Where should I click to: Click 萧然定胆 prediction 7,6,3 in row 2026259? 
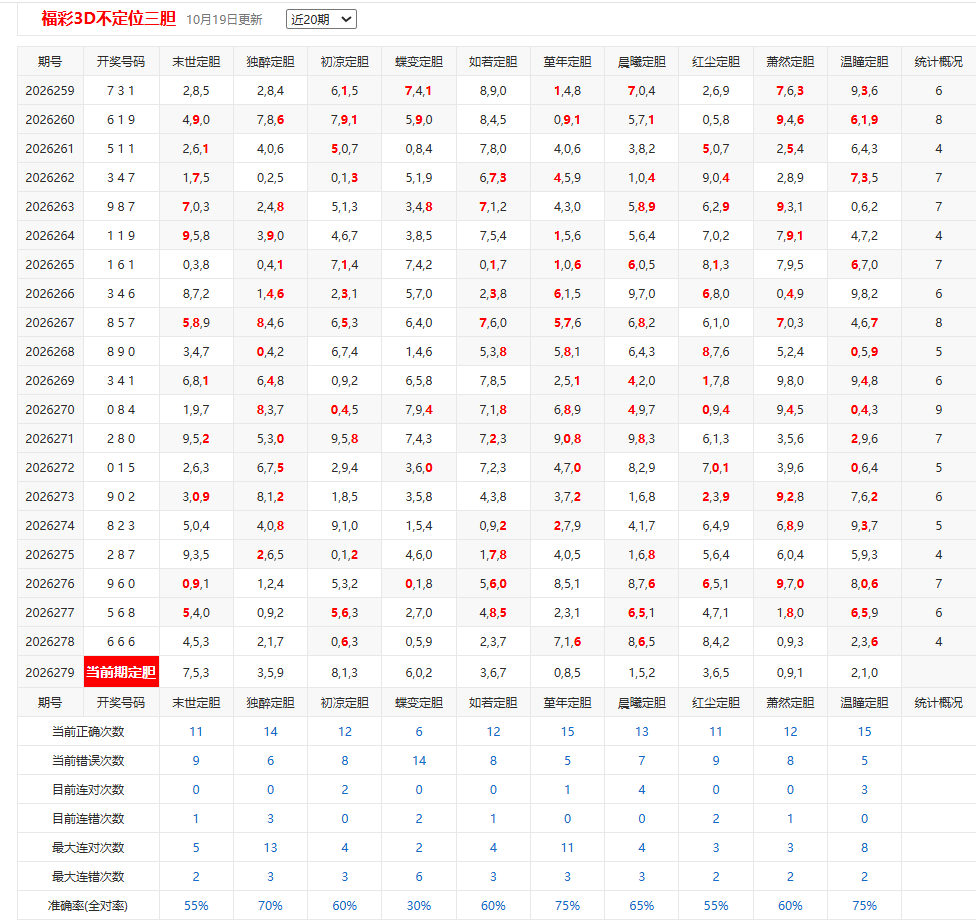click(790, 91)
